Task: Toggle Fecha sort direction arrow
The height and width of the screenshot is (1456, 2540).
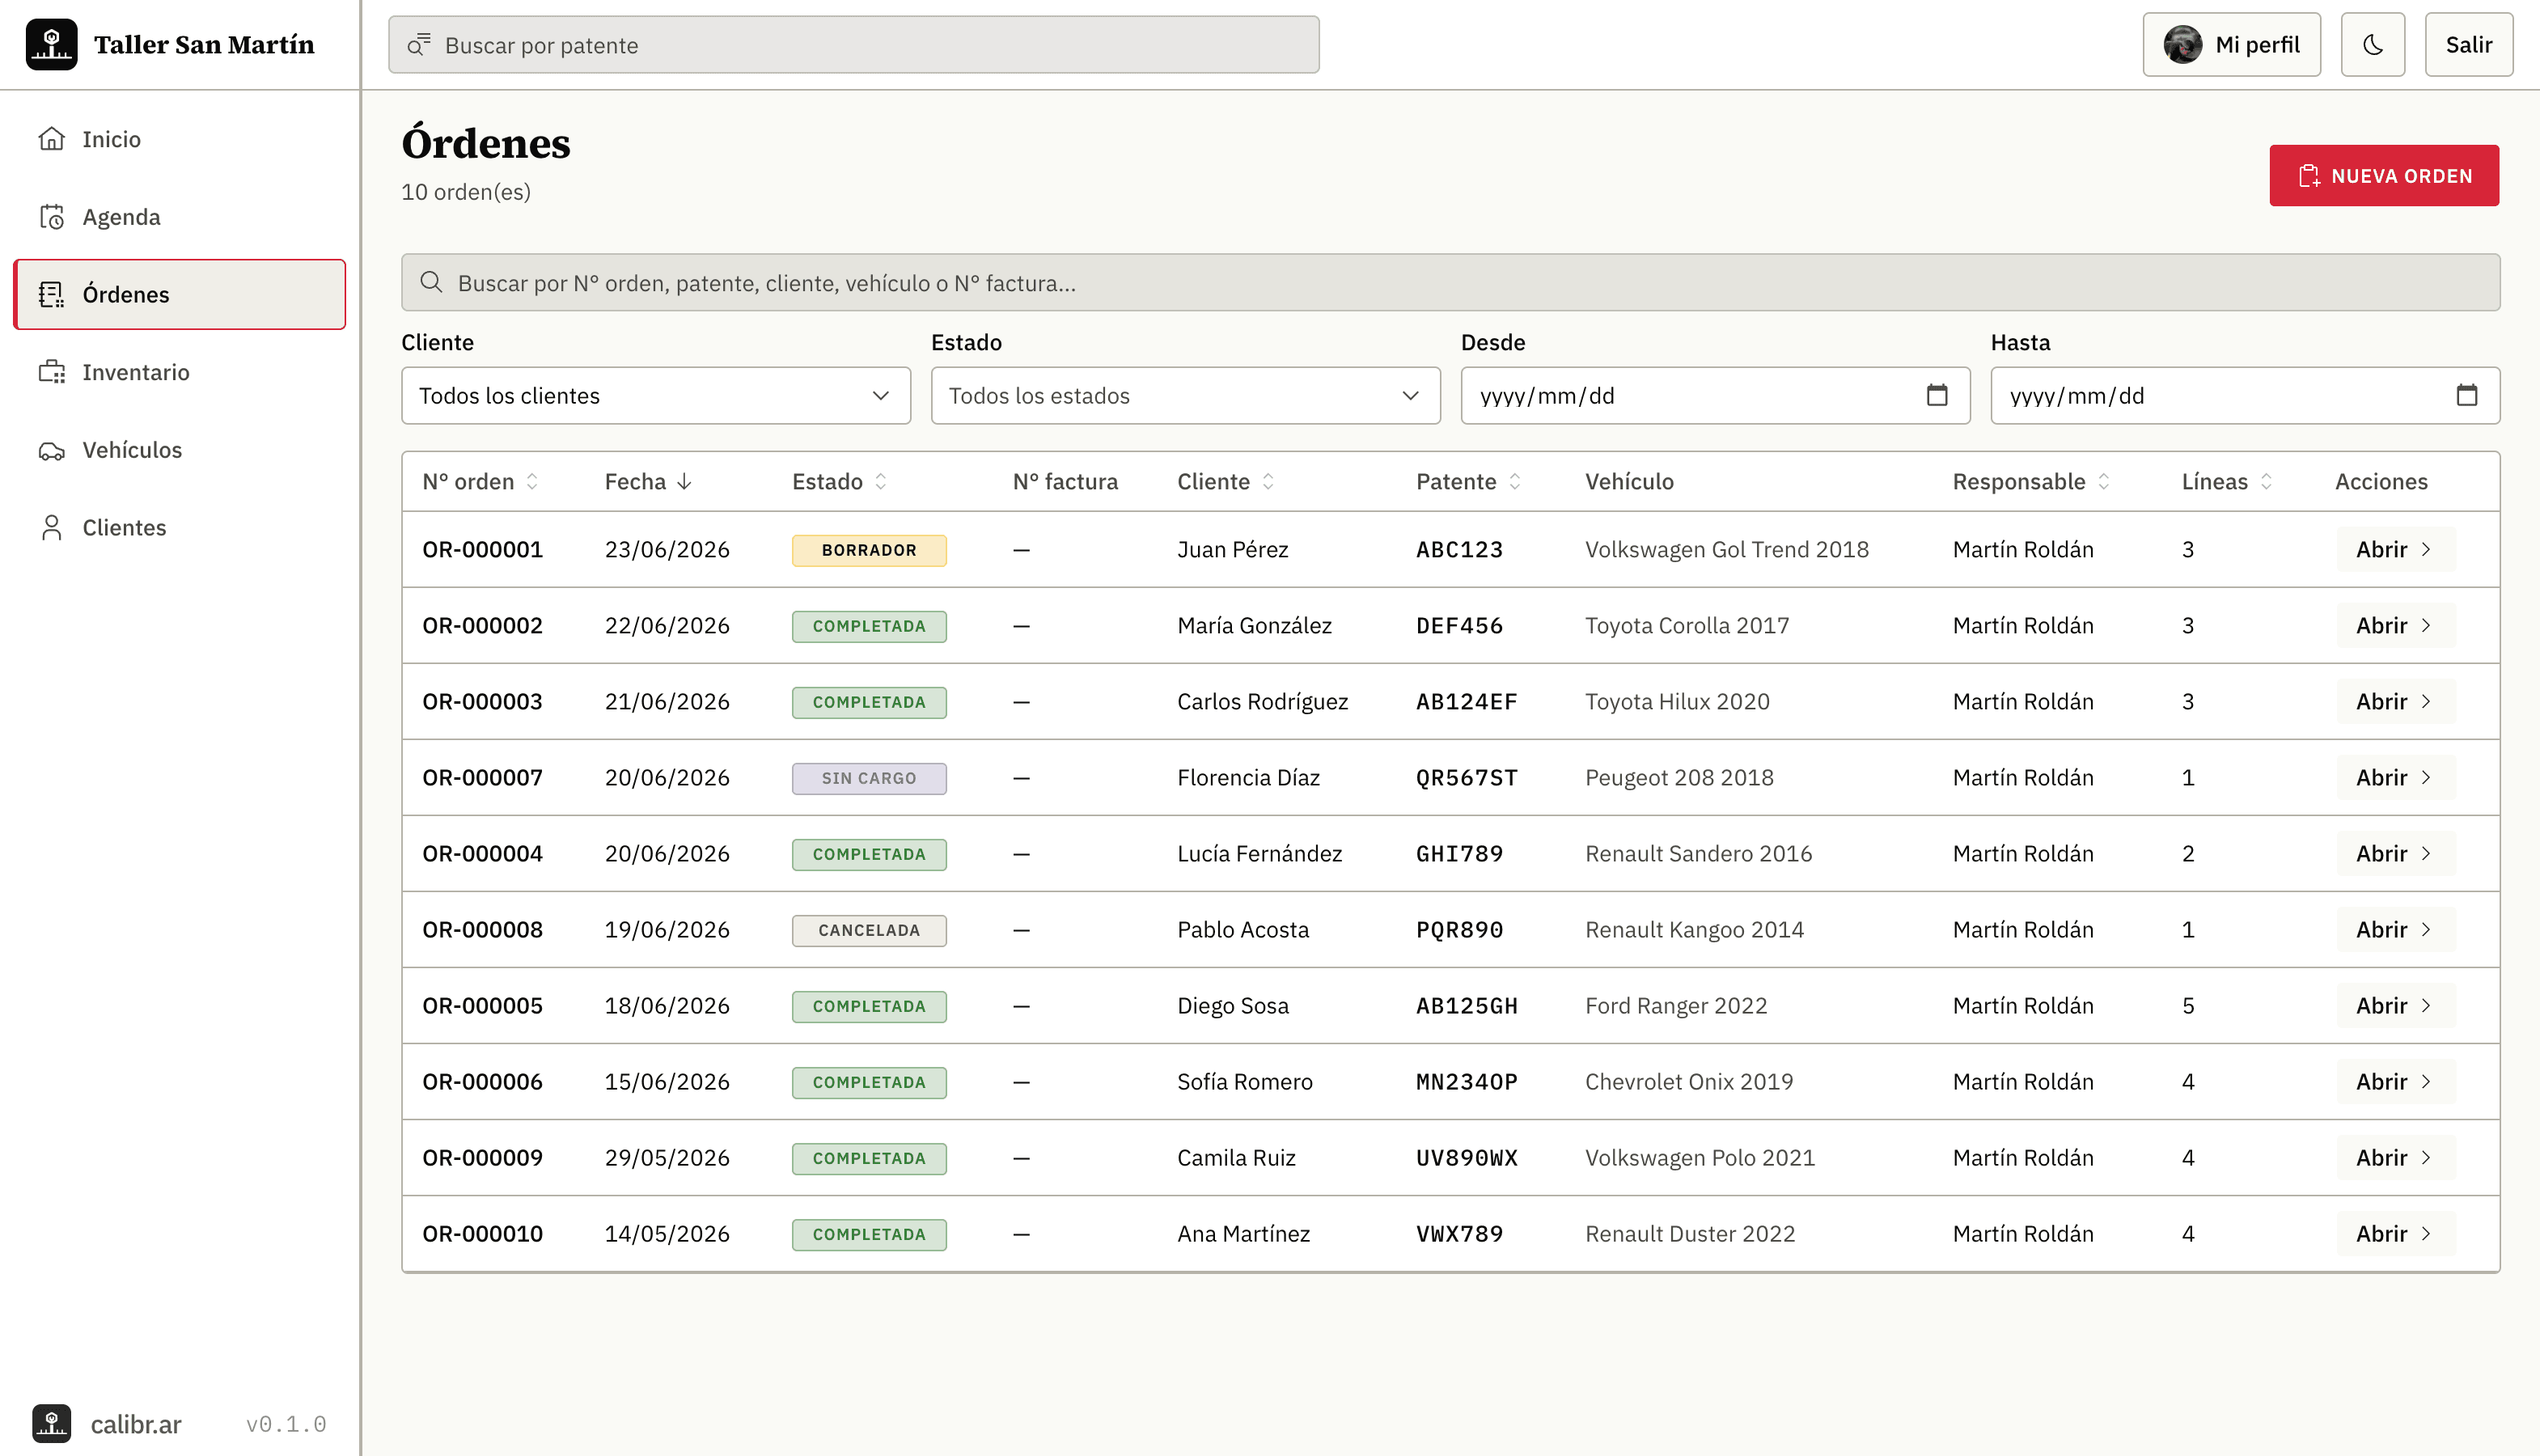Action: click(684, 481)
